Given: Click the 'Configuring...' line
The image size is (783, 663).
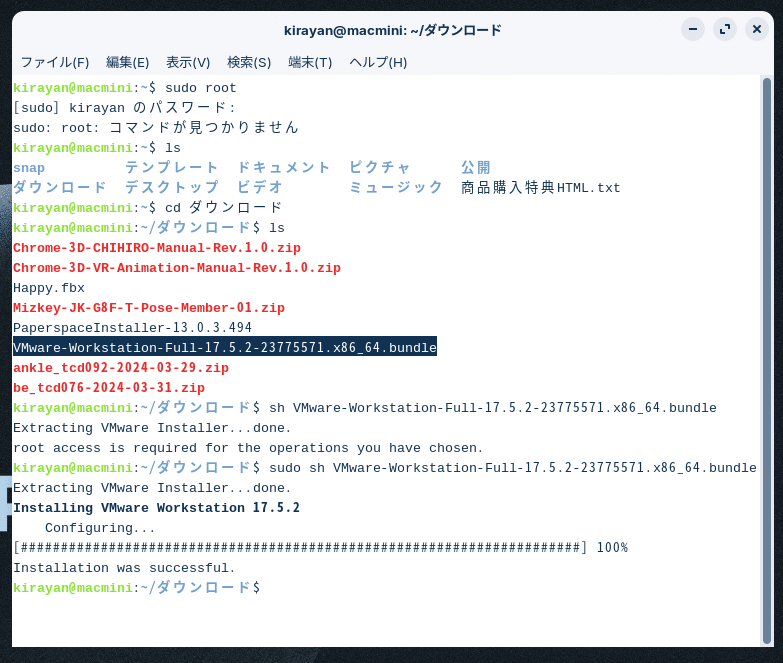Looking at the screenshot, I should click(x=100, y=528).
